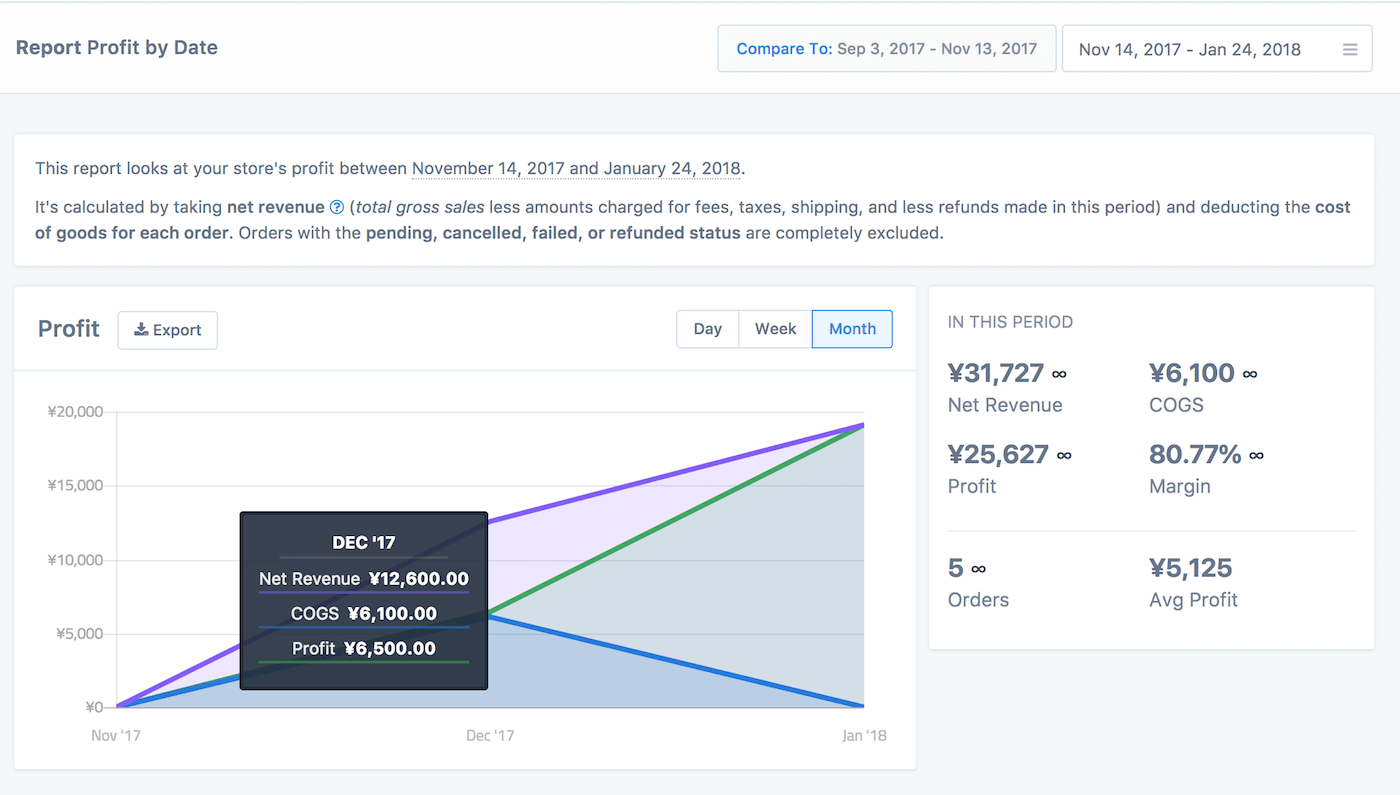The height and width of the screenshot is (795, 1400).
Task: Click the blue COGS line in tooltip
Action: (363, 628)
